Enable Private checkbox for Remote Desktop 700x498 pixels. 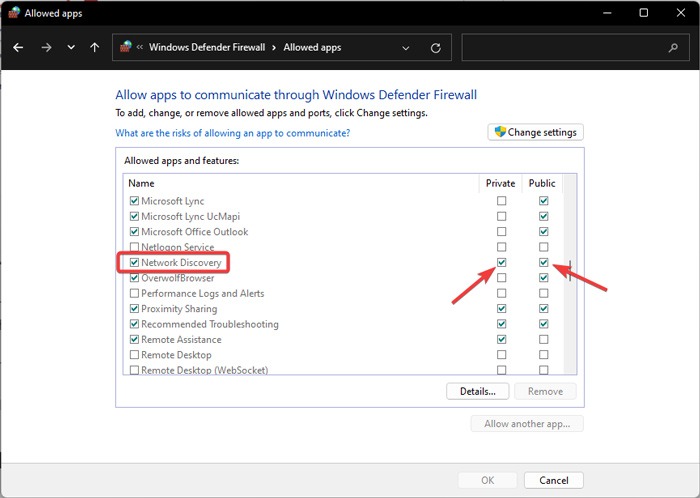pyautogui.click(x=501, y=355)
